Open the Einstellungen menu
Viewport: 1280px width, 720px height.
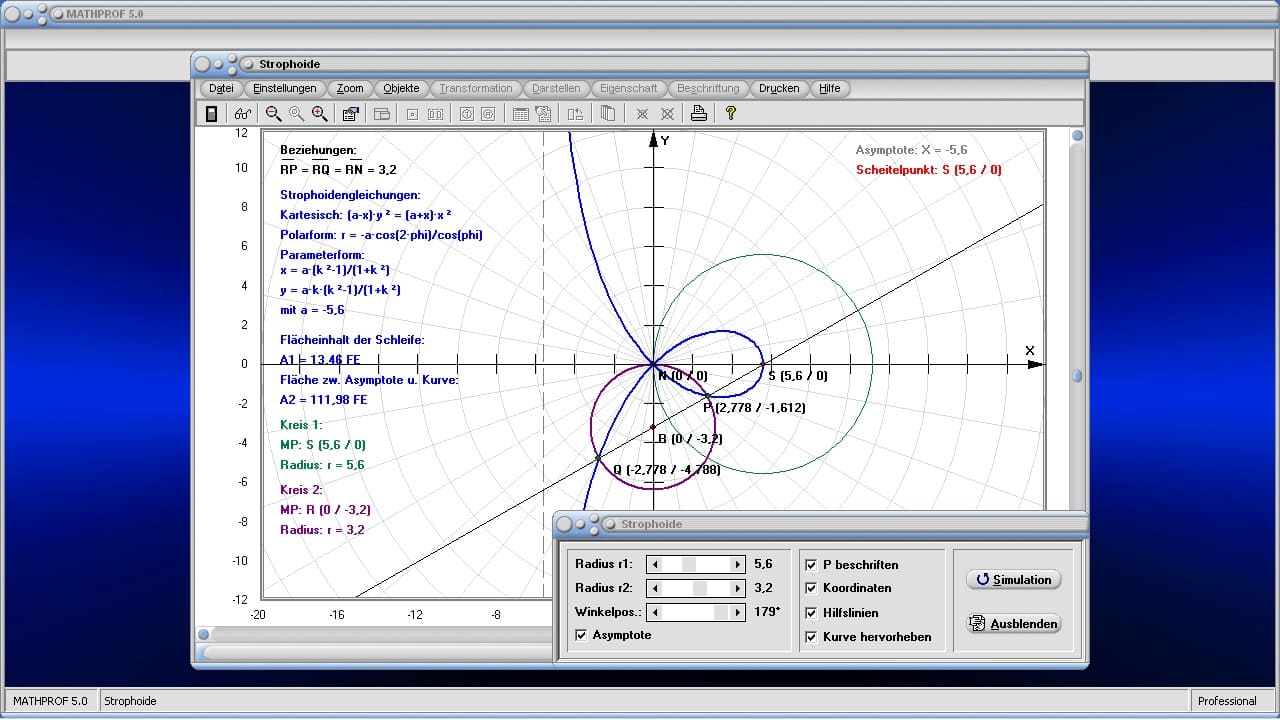285,88
